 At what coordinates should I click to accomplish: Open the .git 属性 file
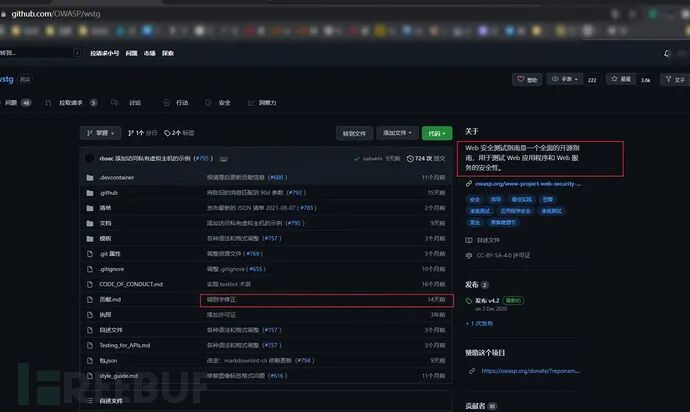click(x=110, y=254)
